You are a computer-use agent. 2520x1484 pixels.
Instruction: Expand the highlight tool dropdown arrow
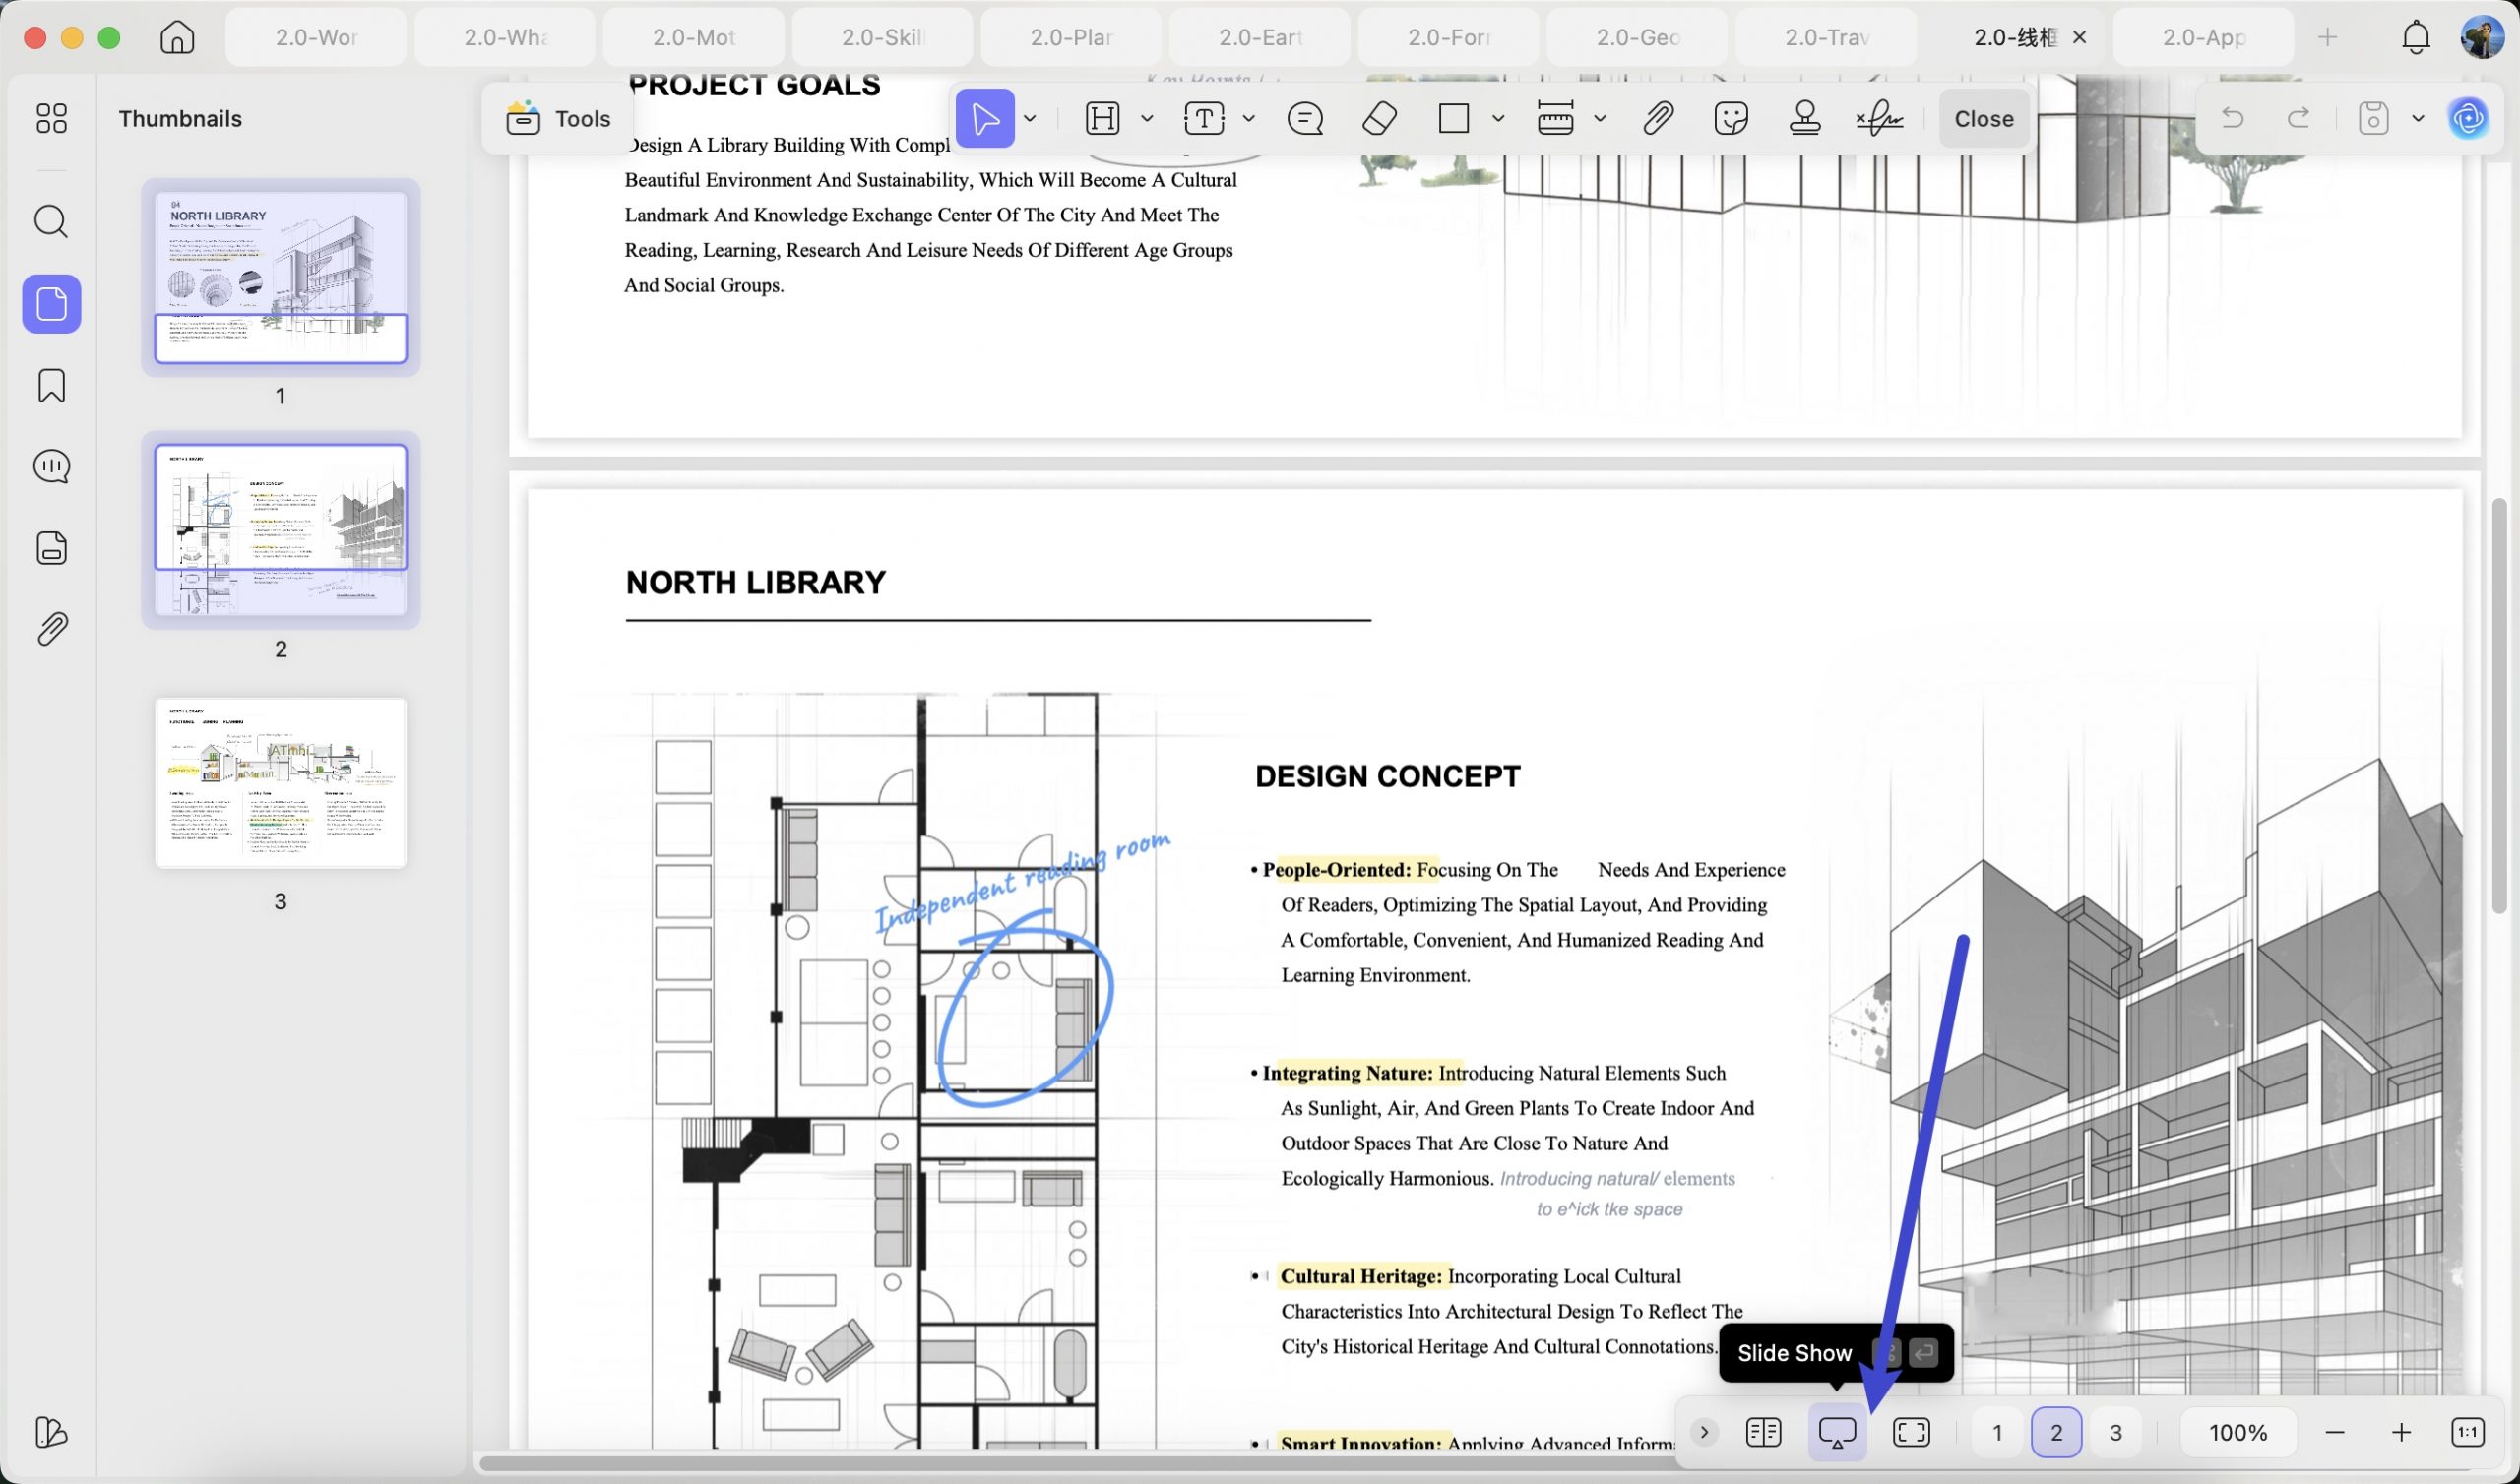pos(1148,119)
